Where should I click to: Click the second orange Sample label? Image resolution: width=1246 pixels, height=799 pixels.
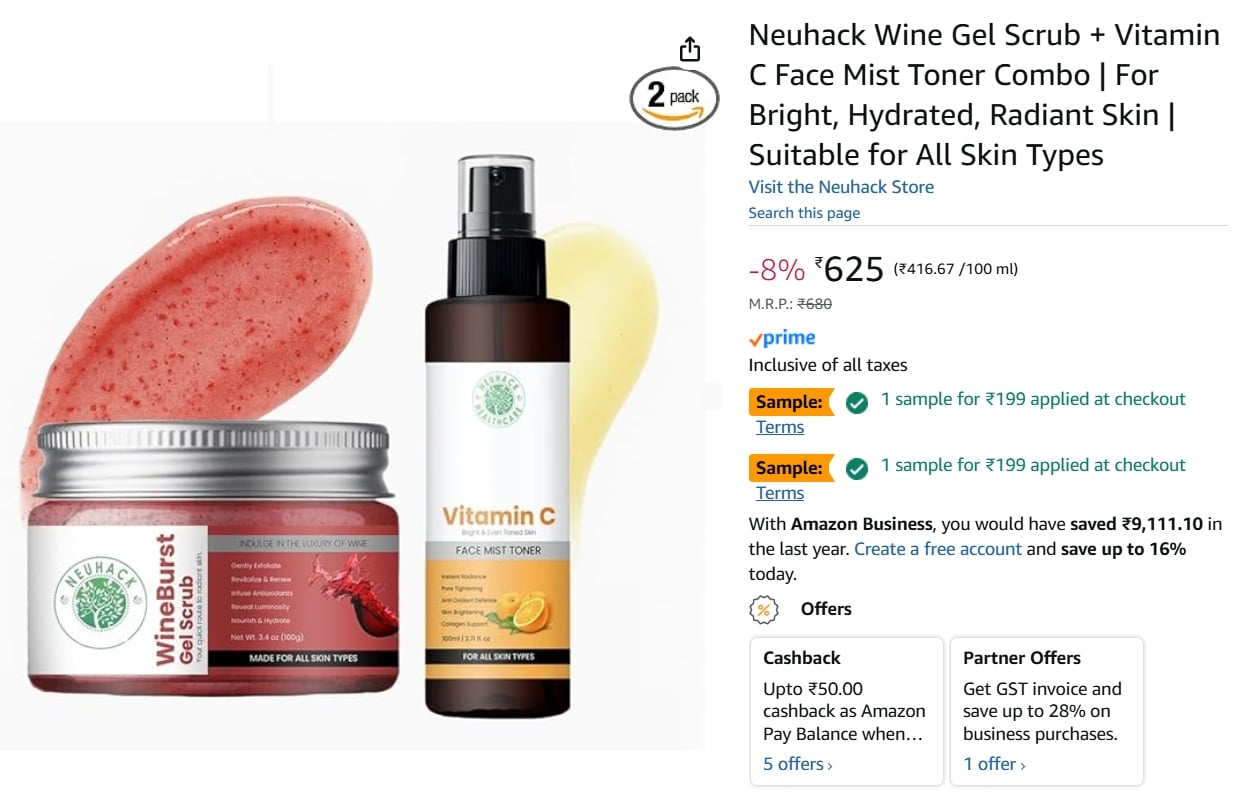(791, 468)
